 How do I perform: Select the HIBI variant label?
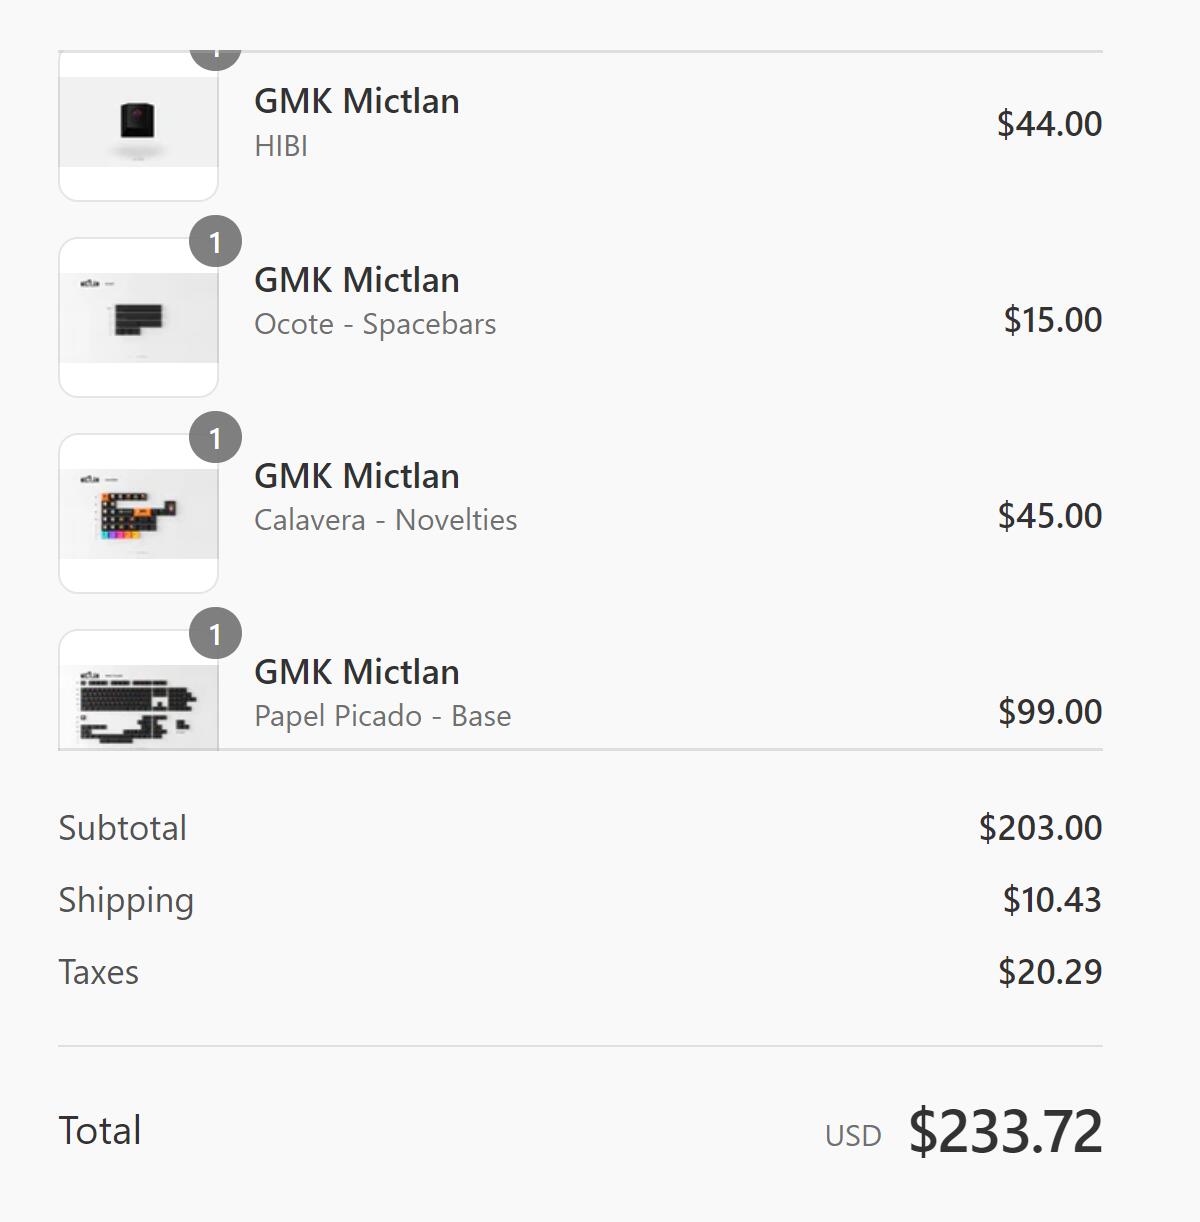point(281,146)
